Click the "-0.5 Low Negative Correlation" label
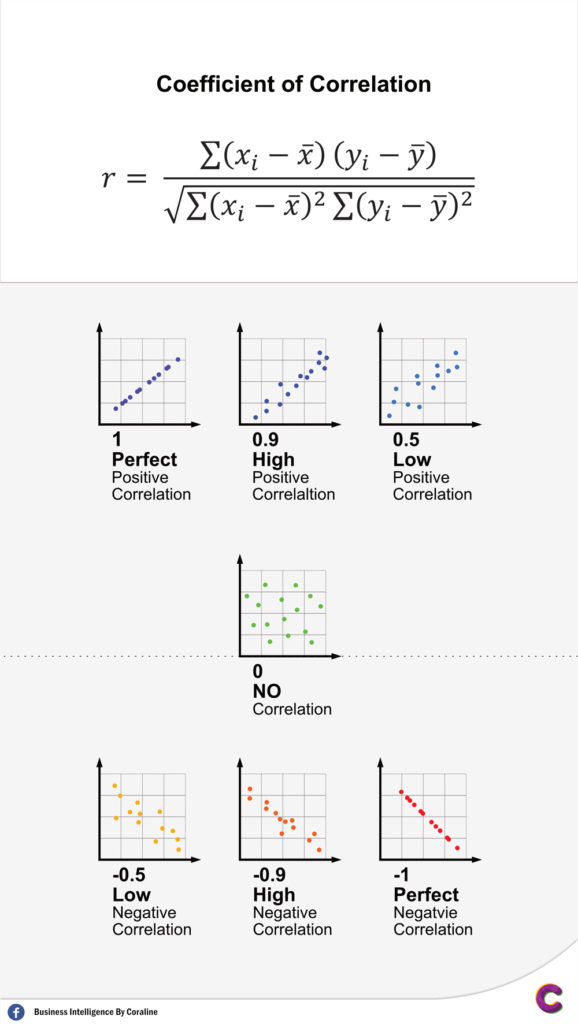Screen dimensions: 578x1024 click(x=152, y=903)
